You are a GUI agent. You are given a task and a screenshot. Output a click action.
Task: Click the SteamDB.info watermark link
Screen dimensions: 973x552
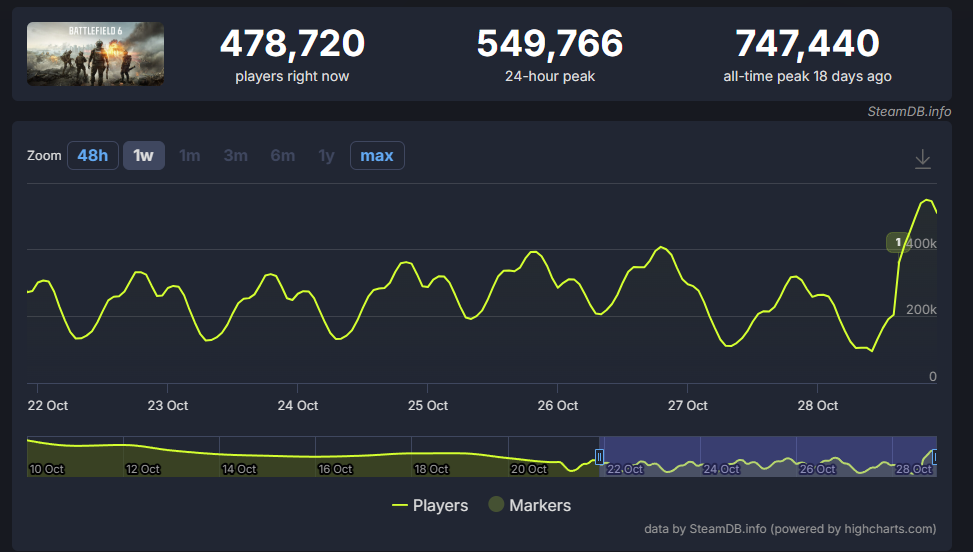[x=909, y=112]
